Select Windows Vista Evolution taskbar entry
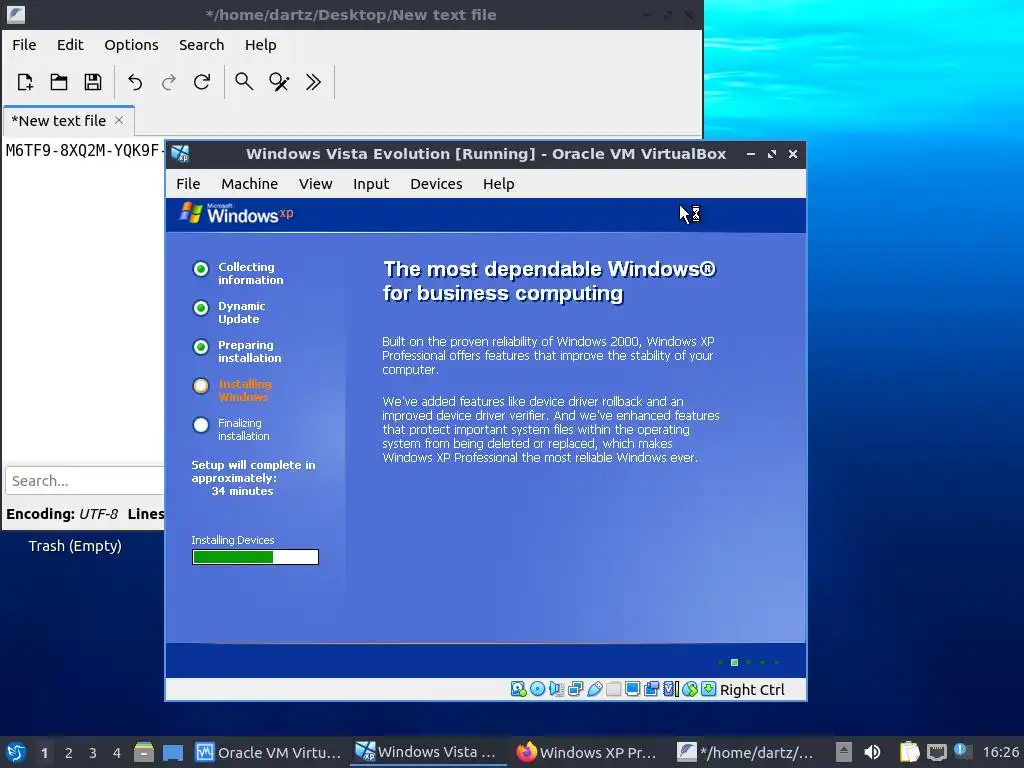Viewport: 1024px width, 768px height. click(427, 752)
